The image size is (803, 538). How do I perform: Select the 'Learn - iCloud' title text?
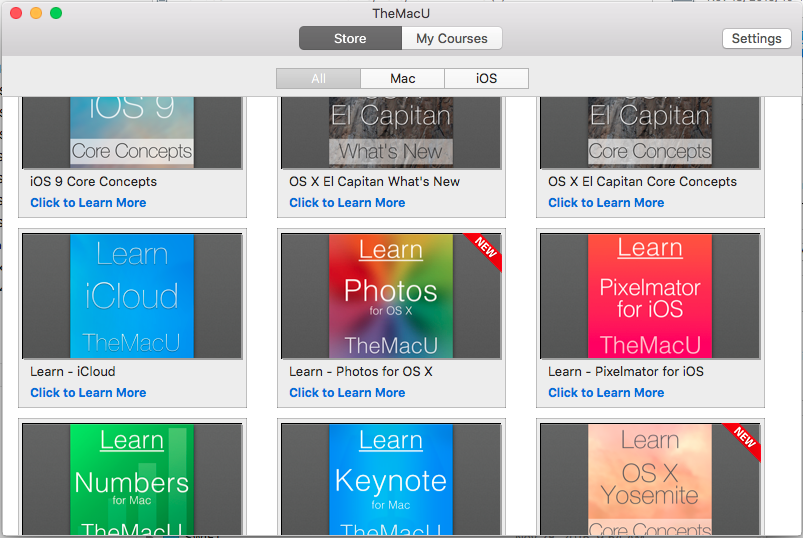(73, 372)
